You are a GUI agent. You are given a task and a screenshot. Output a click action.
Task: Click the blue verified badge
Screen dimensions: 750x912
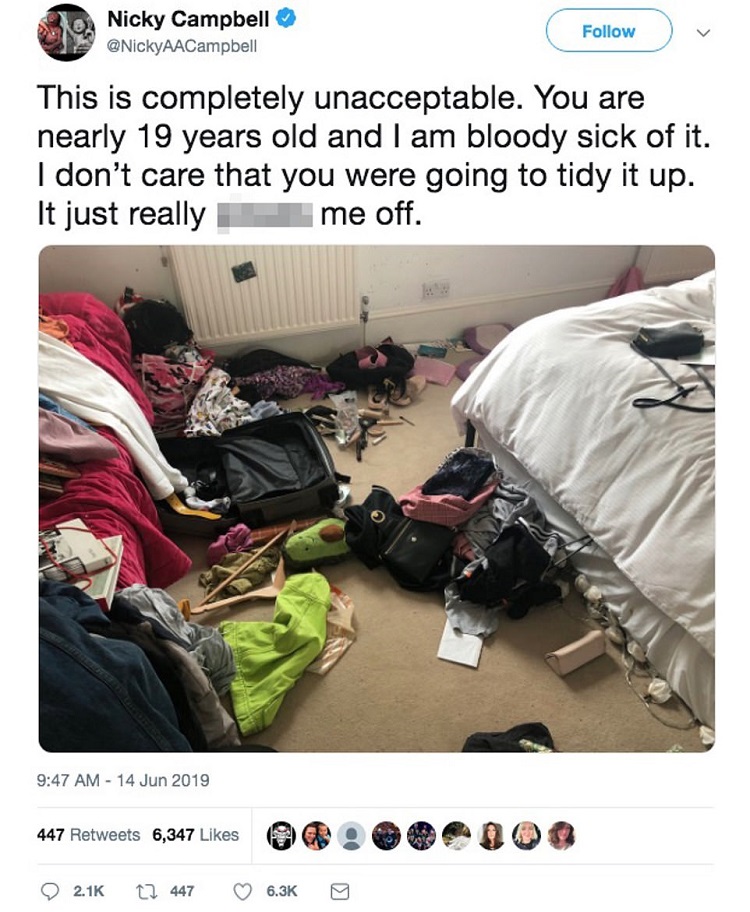pos(286,19)
